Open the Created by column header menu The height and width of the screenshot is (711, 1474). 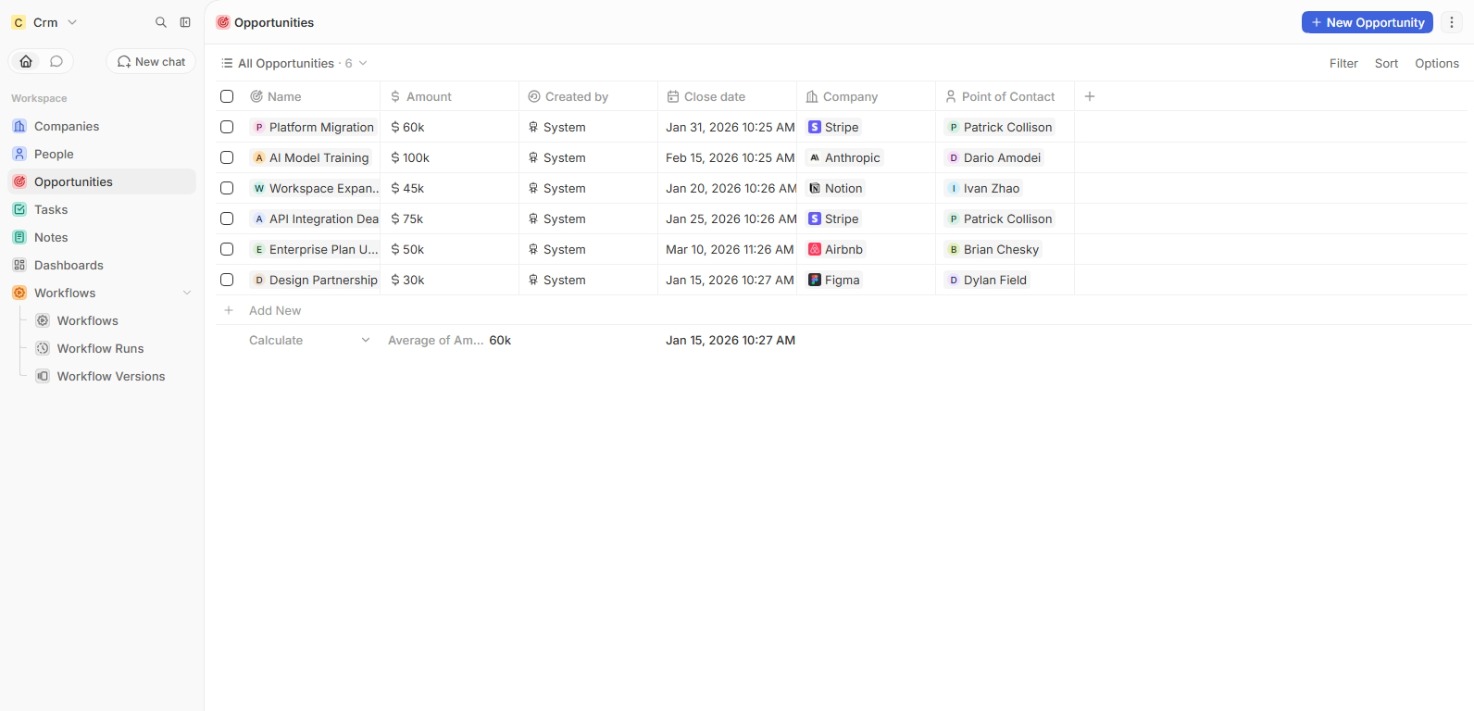(x=589, y=96)
